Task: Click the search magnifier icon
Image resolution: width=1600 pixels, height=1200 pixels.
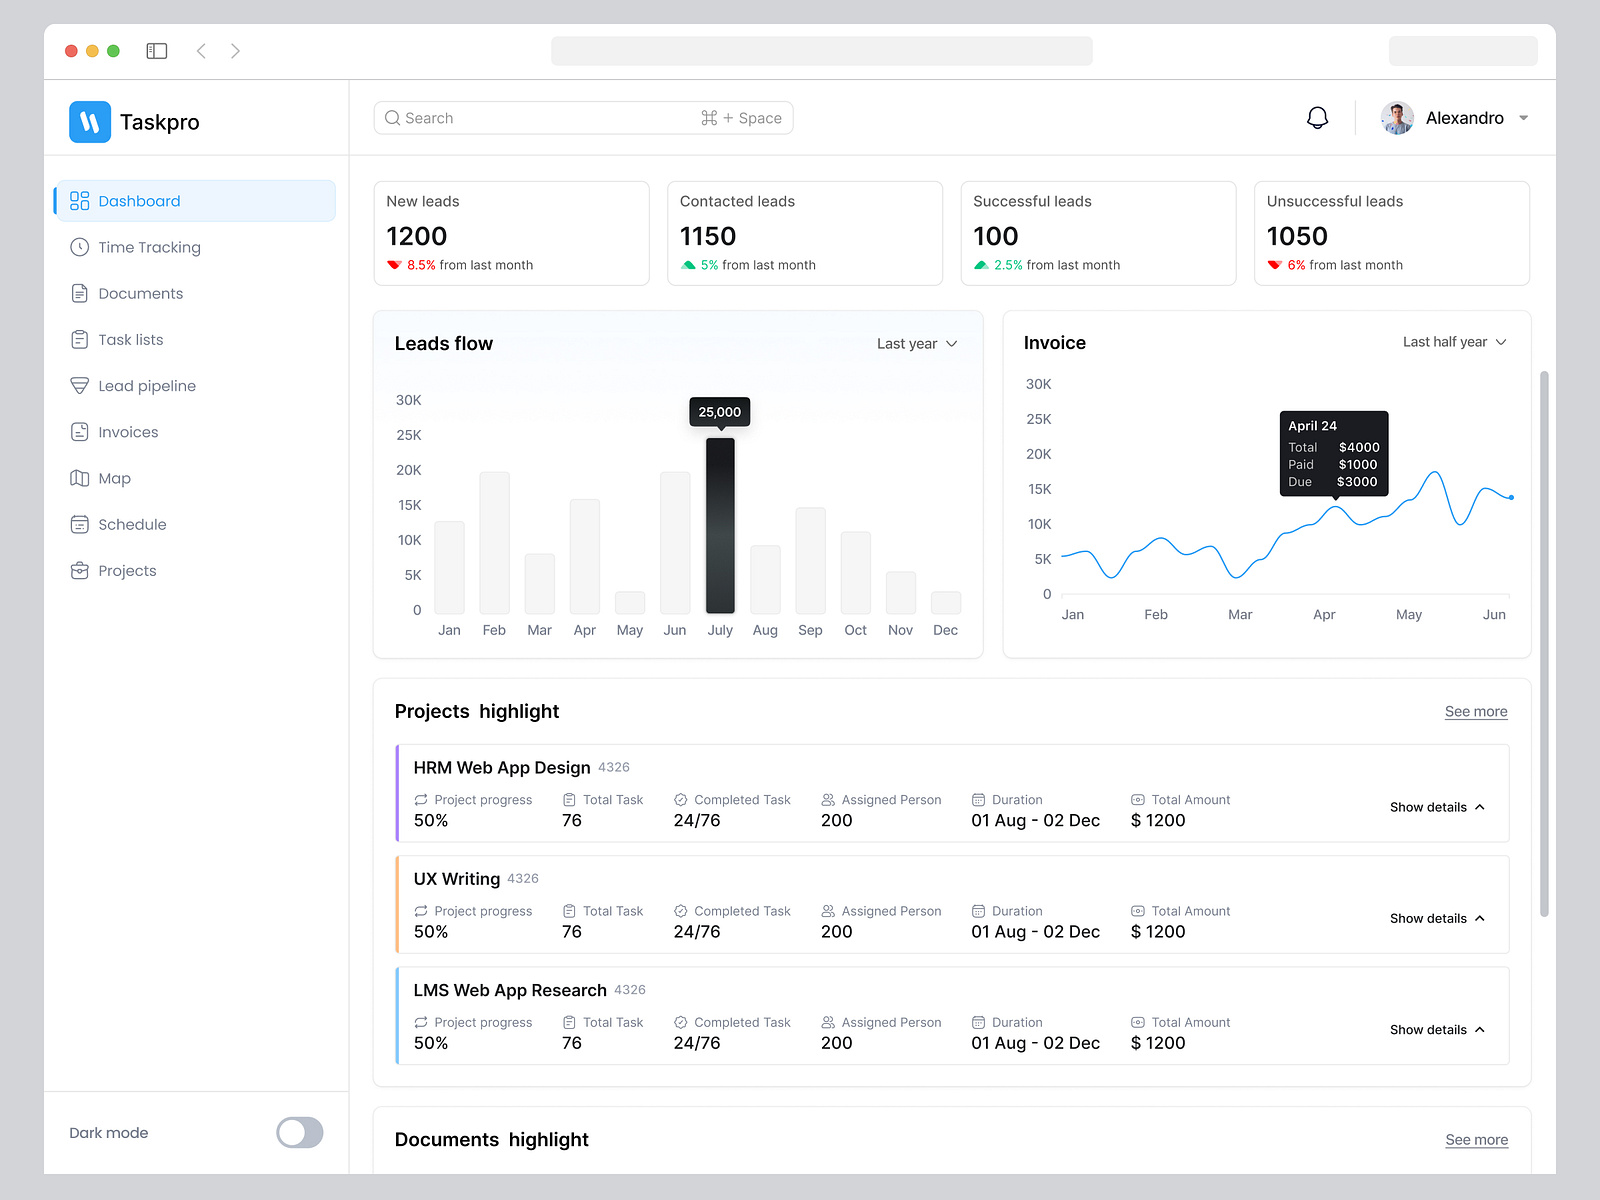Action: [393, 117]
